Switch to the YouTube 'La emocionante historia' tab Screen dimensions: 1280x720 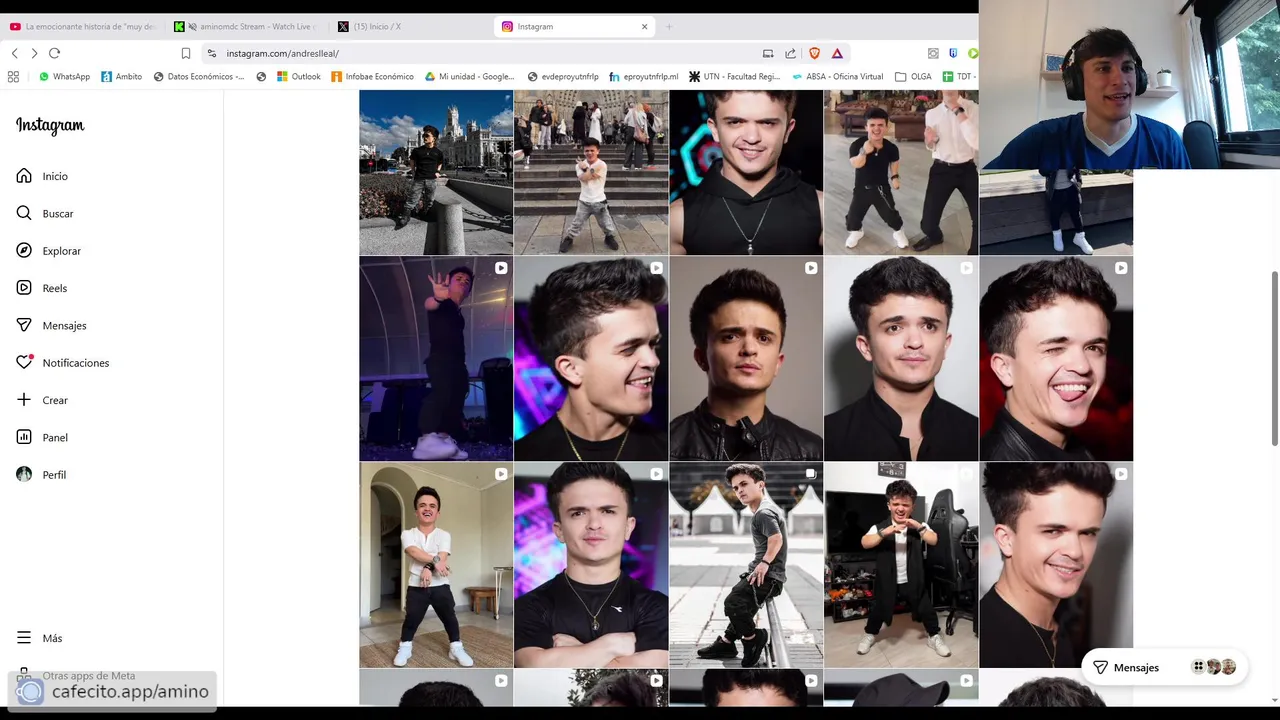pyautogui.click(x=82, y=26)
